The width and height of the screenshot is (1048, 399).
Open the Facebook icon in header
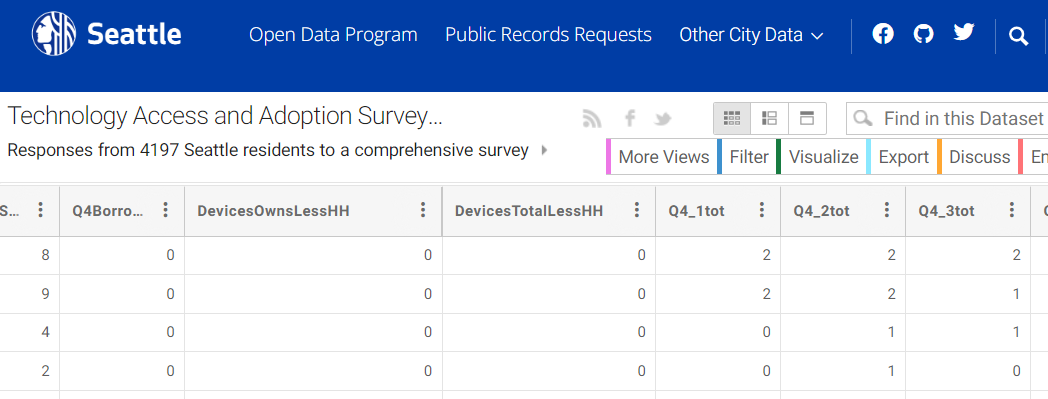[x=883, y=33]
